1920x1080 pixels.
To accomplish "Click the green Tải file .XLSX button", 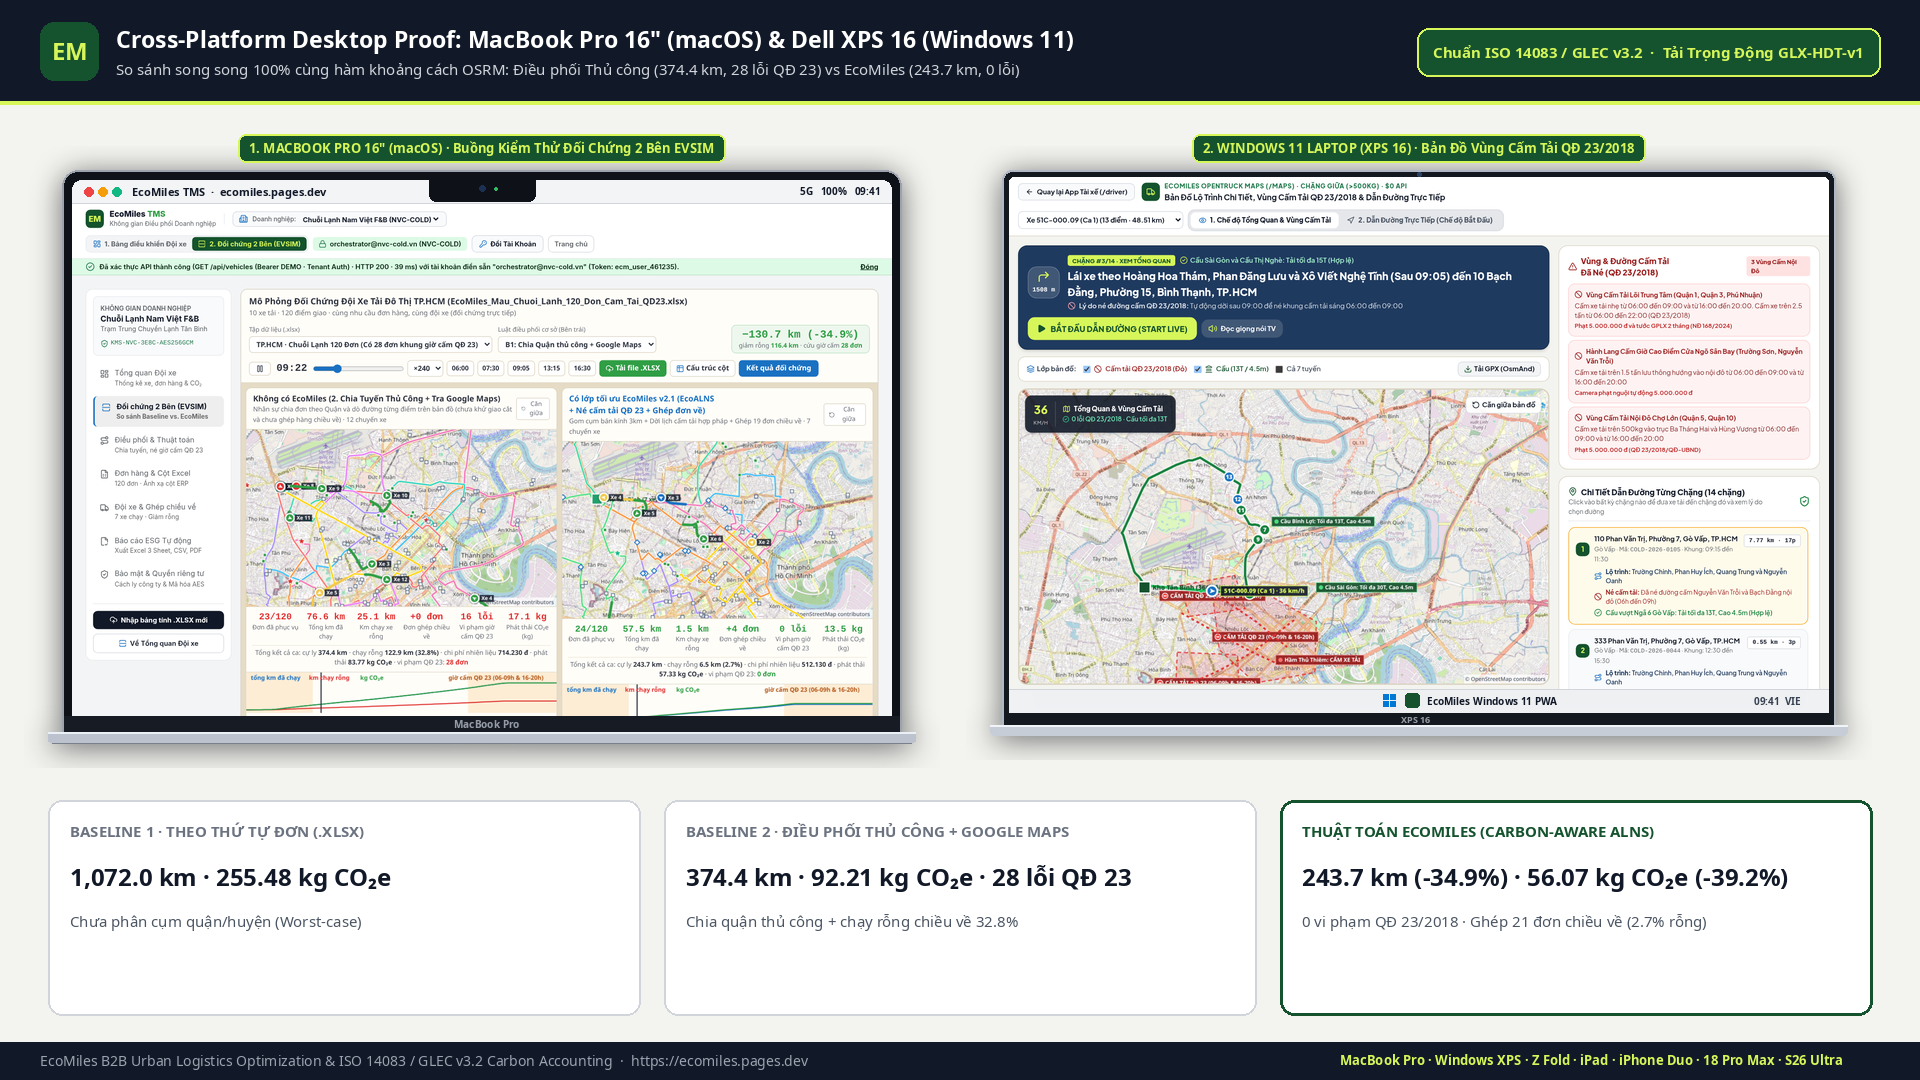I will 632,368.
